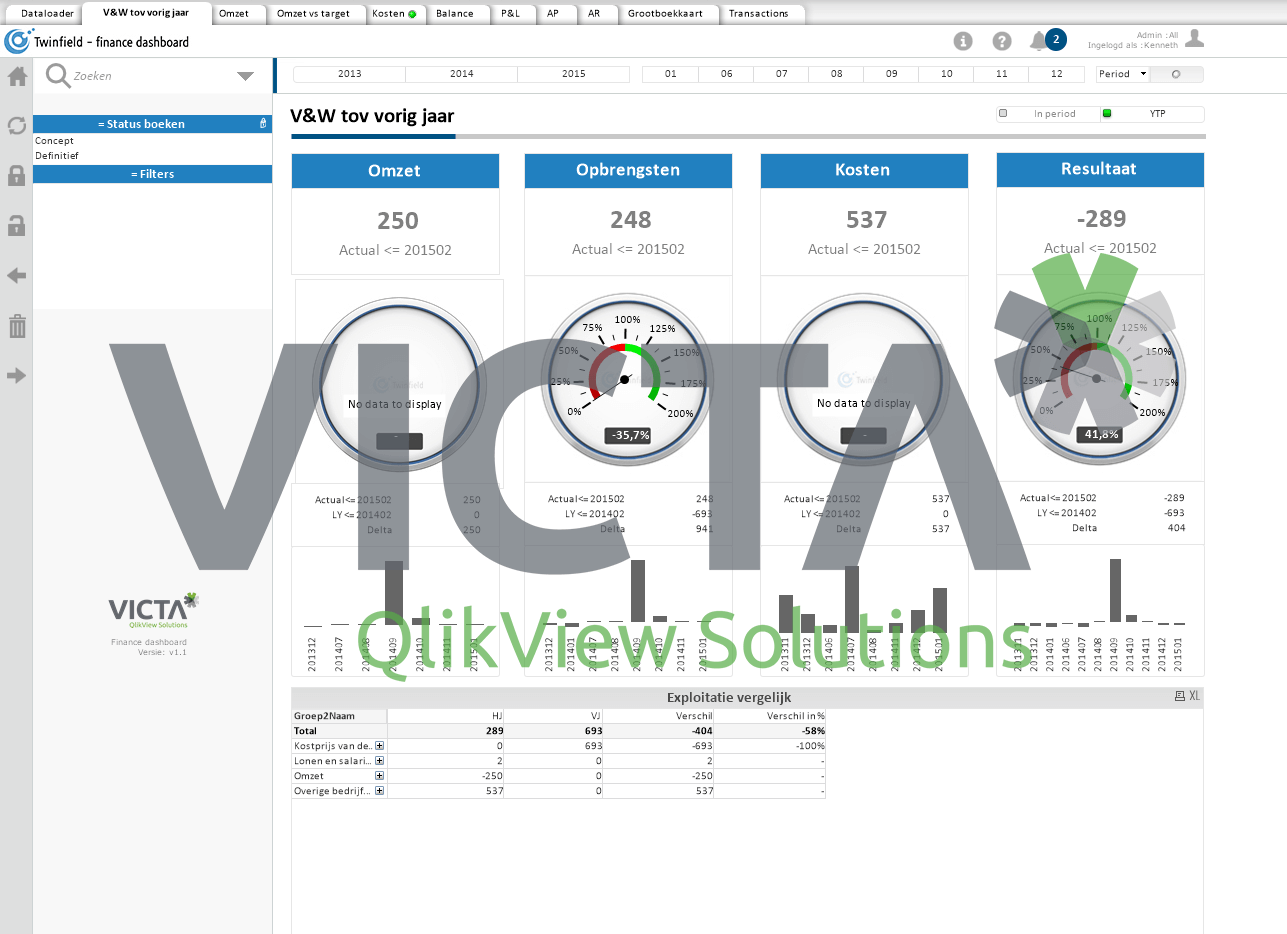The height and width of the screenshot is (934, 1287).
Task: Switch to the AR tab
Action: (598, 13)
